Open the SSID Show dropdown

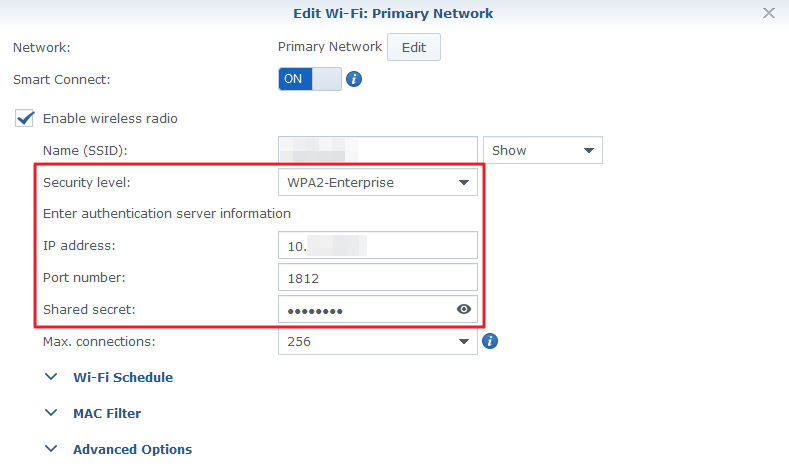543,150
